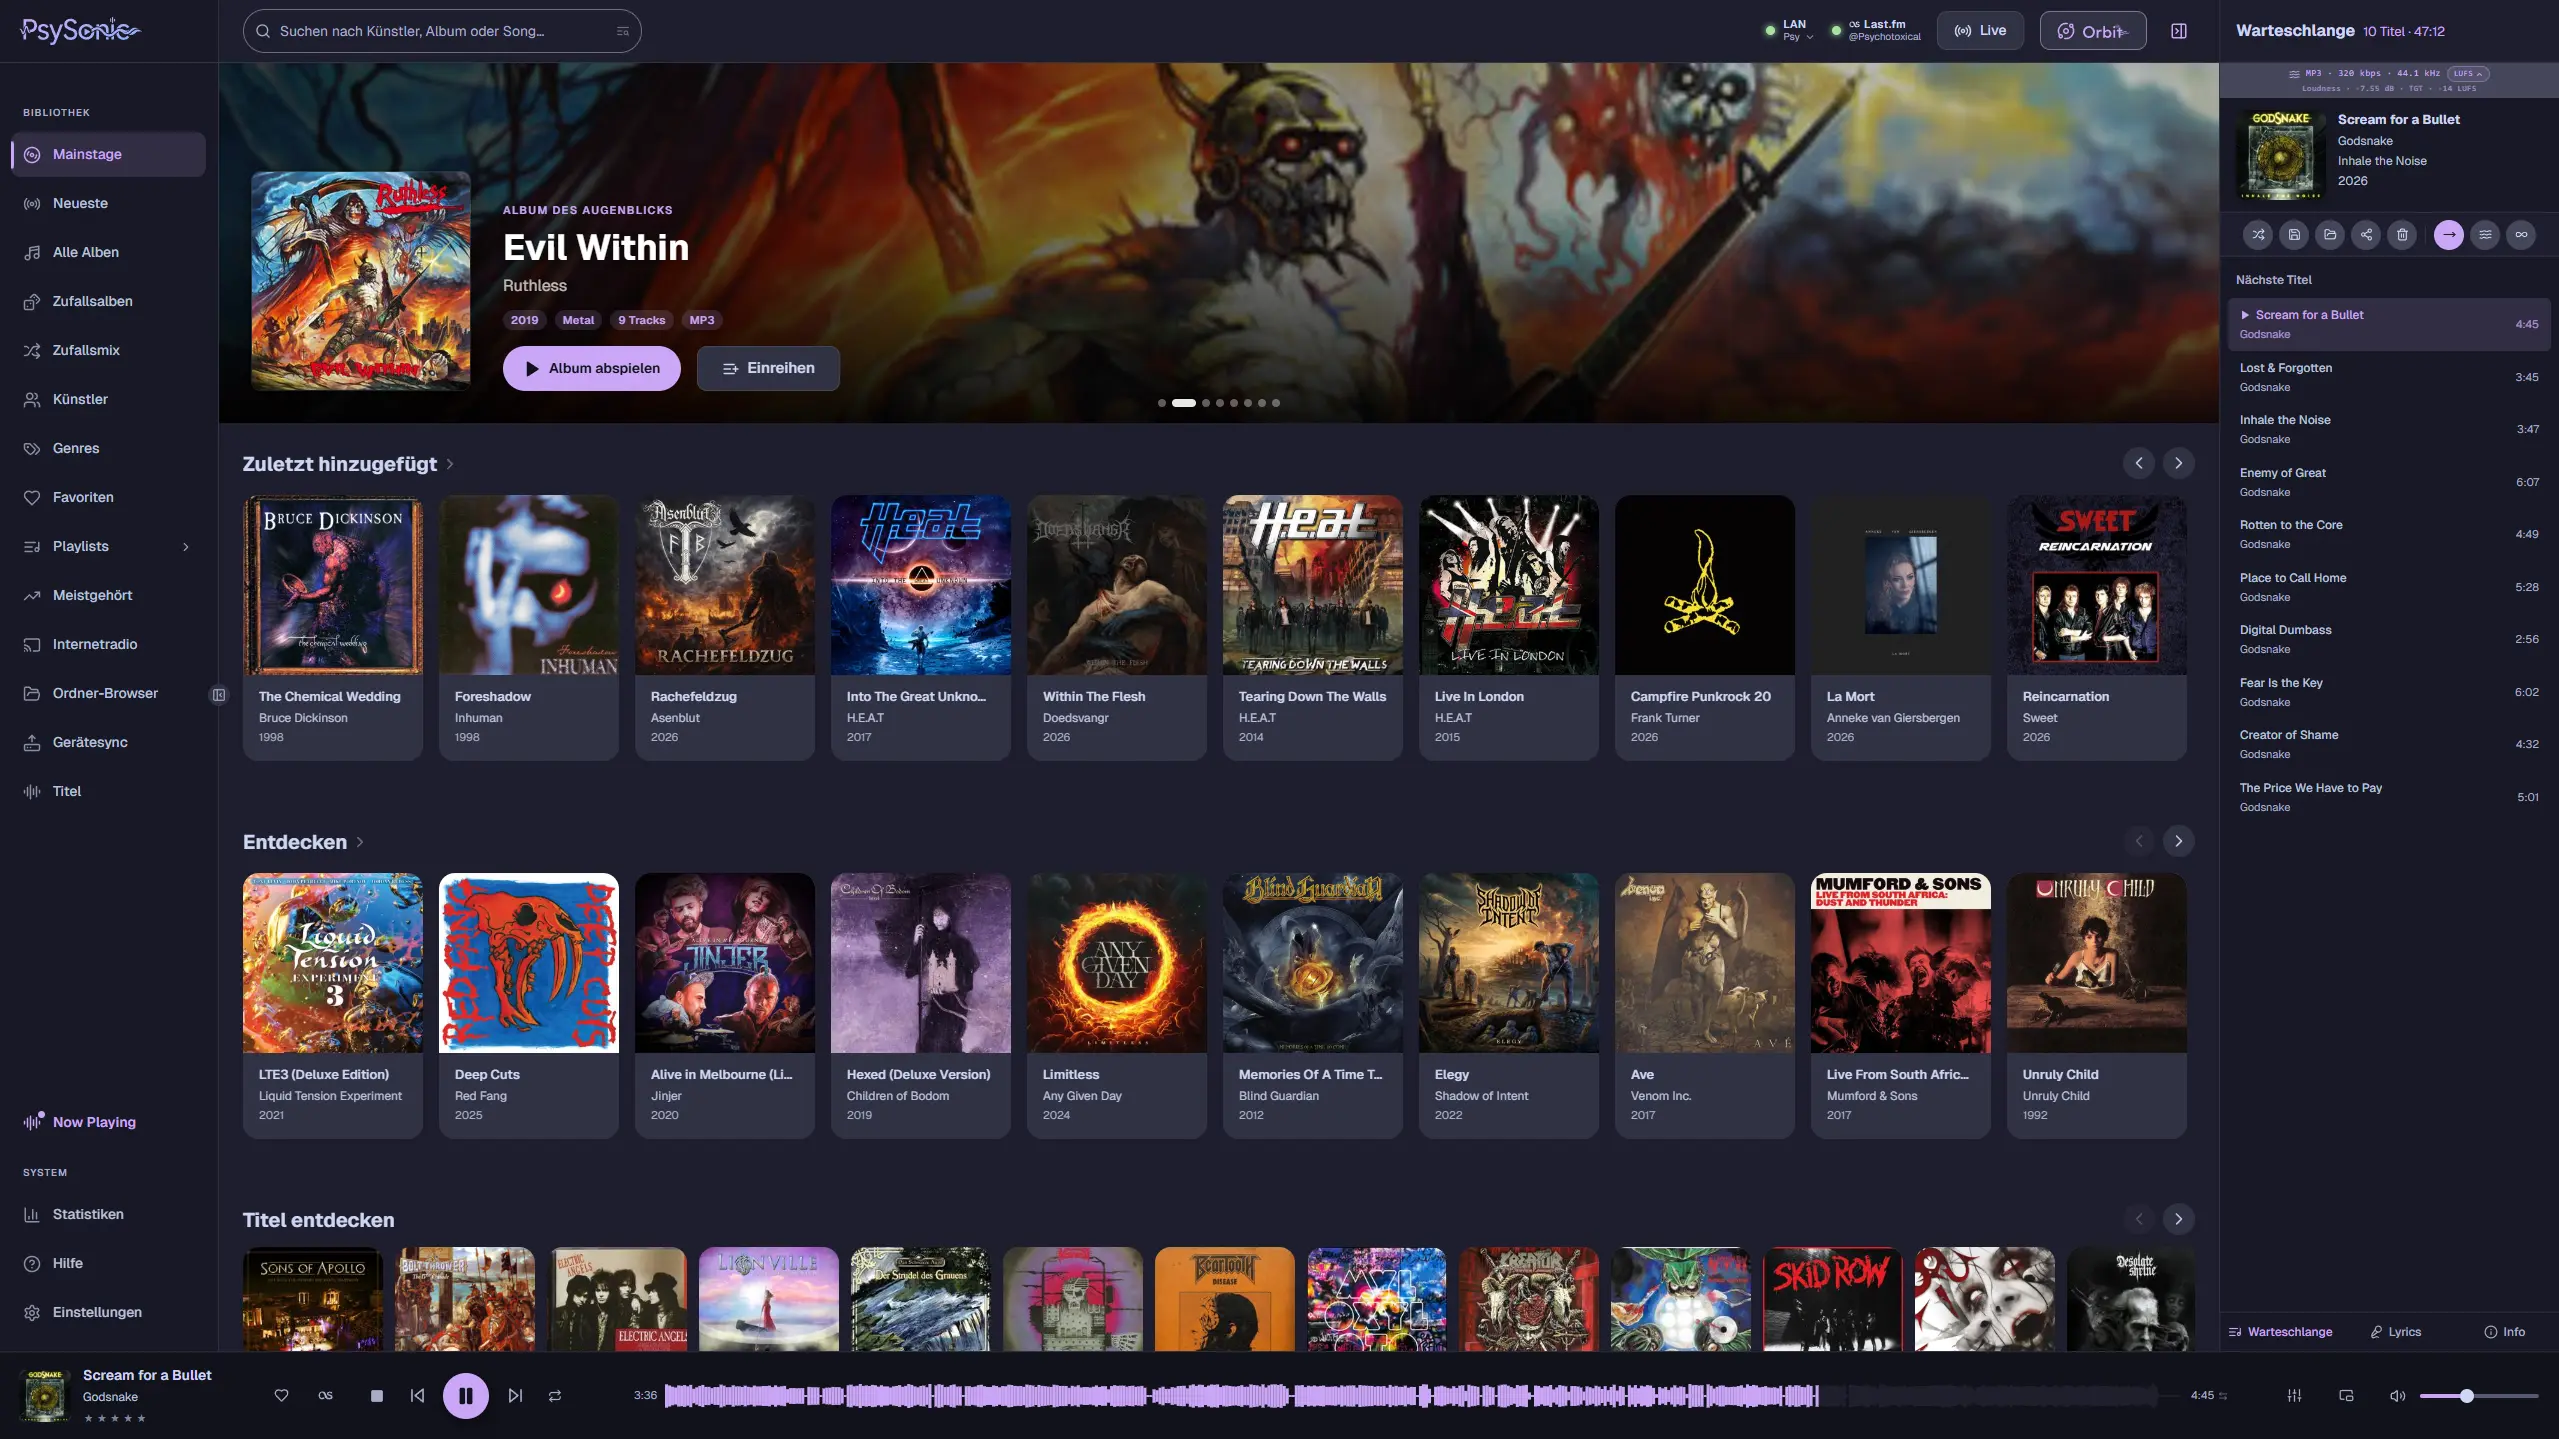The height and width of the screenshot is (1439, 2559).
Task: Collapse the LUFS loudness details chevron
Action: [x=2467, y=74]
